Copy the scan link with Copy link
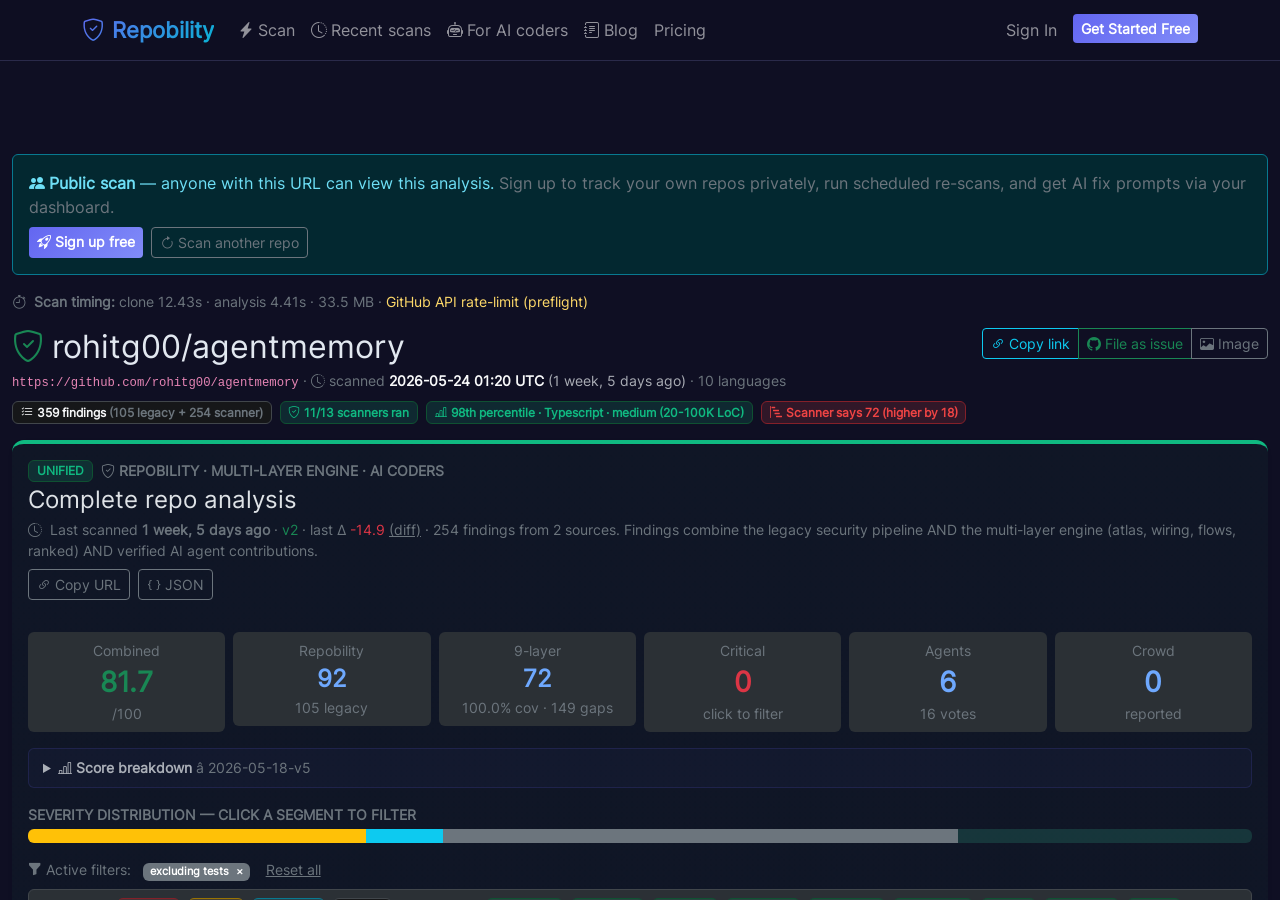 click(x=1030, y=343)
